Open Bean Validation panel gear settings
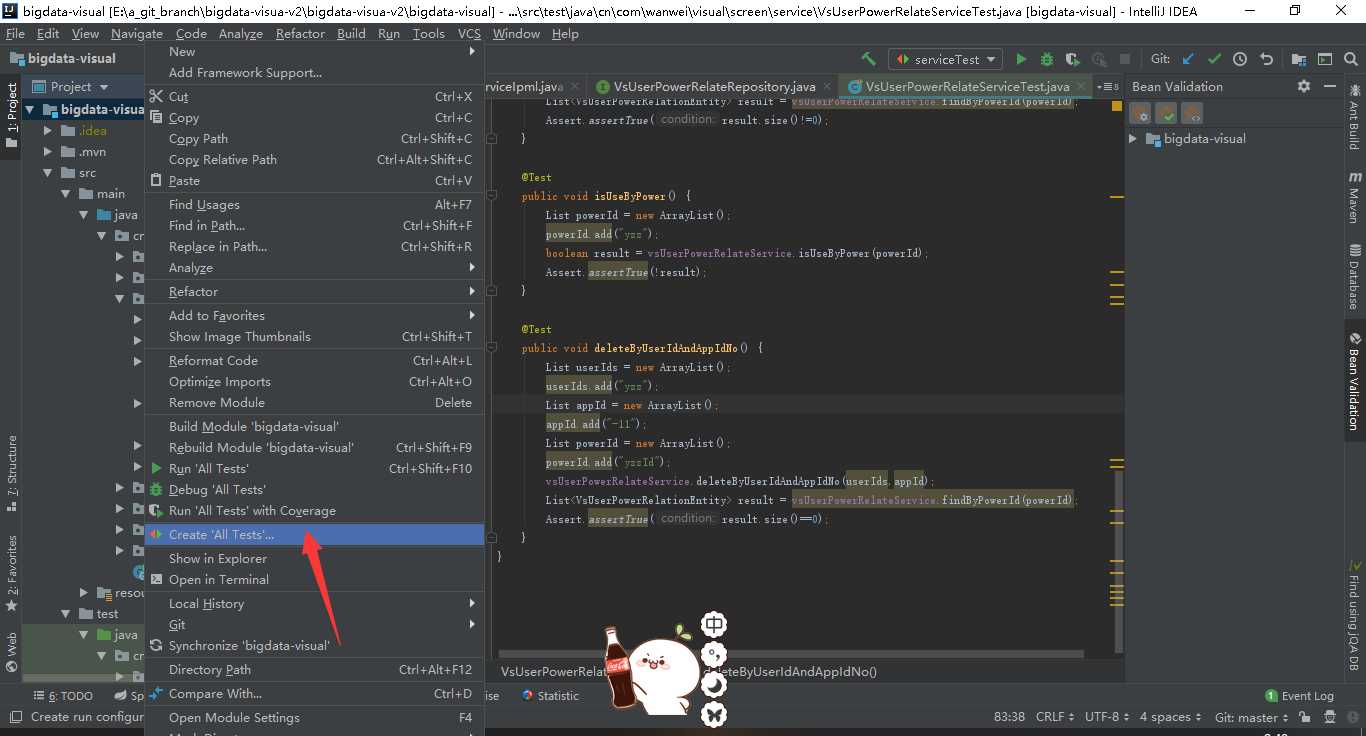This screenshot has height=736, width=1366. pos(1303,86)
